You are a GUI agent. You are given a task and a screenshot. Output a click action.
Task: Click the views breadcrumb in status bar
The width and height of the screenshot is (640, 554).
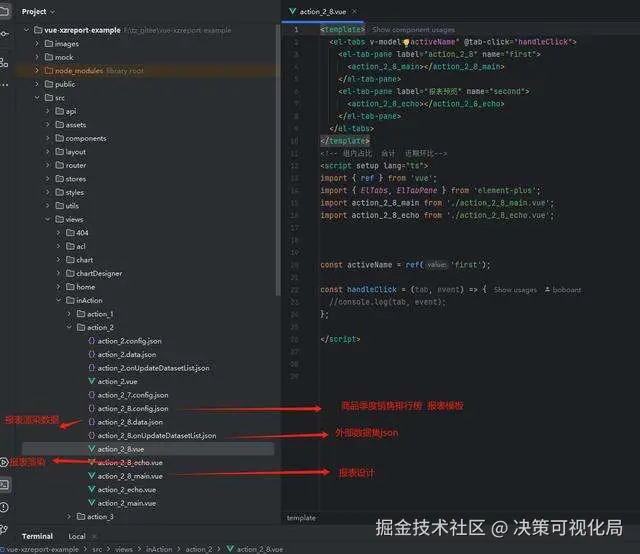[124, 549]
